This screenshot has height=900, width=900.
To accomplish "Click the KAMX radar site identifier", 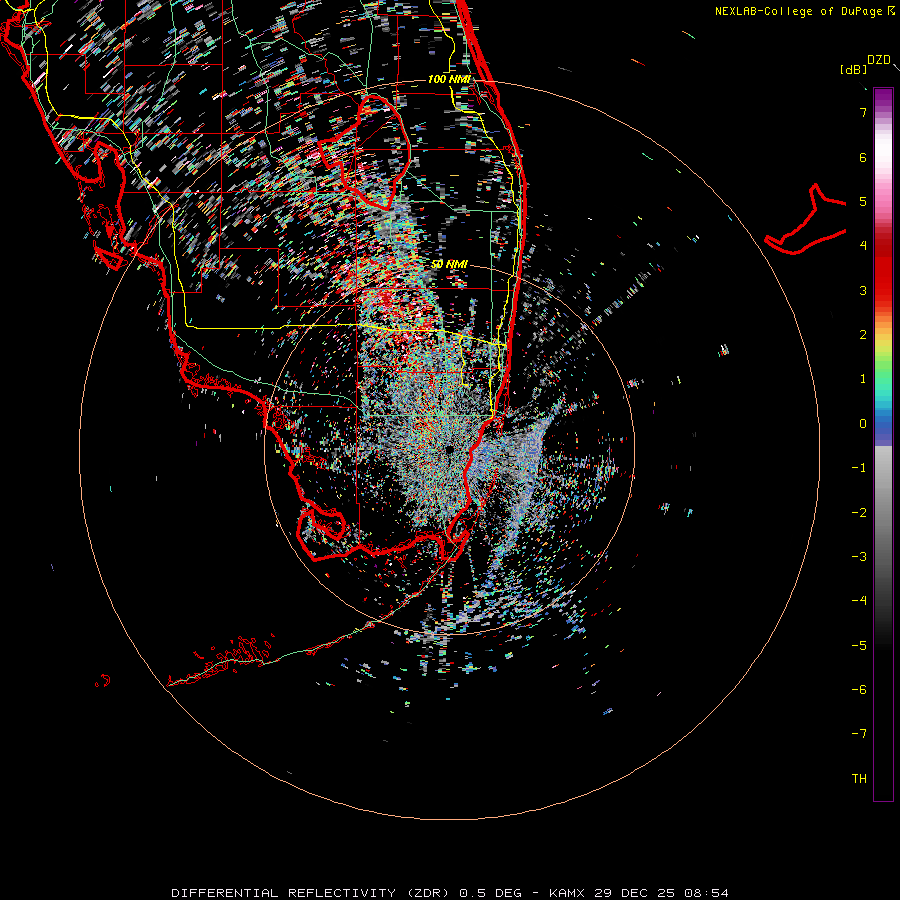I will tap(567, 893).
